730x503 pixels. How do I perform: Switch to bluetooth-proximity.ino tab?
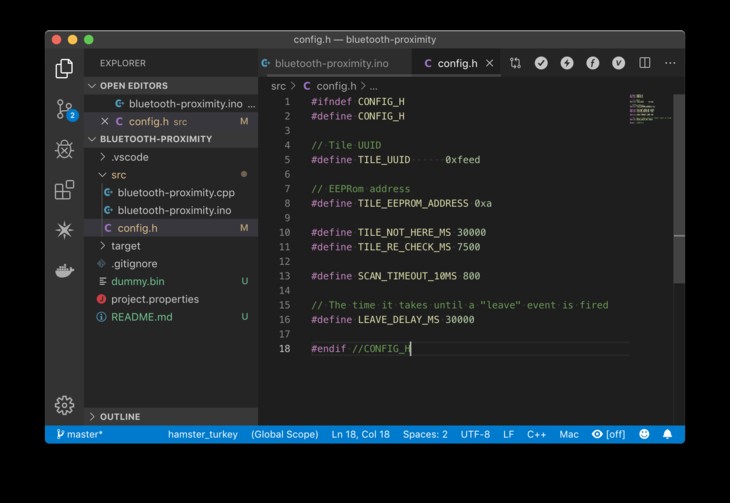[x=335, y=63]
